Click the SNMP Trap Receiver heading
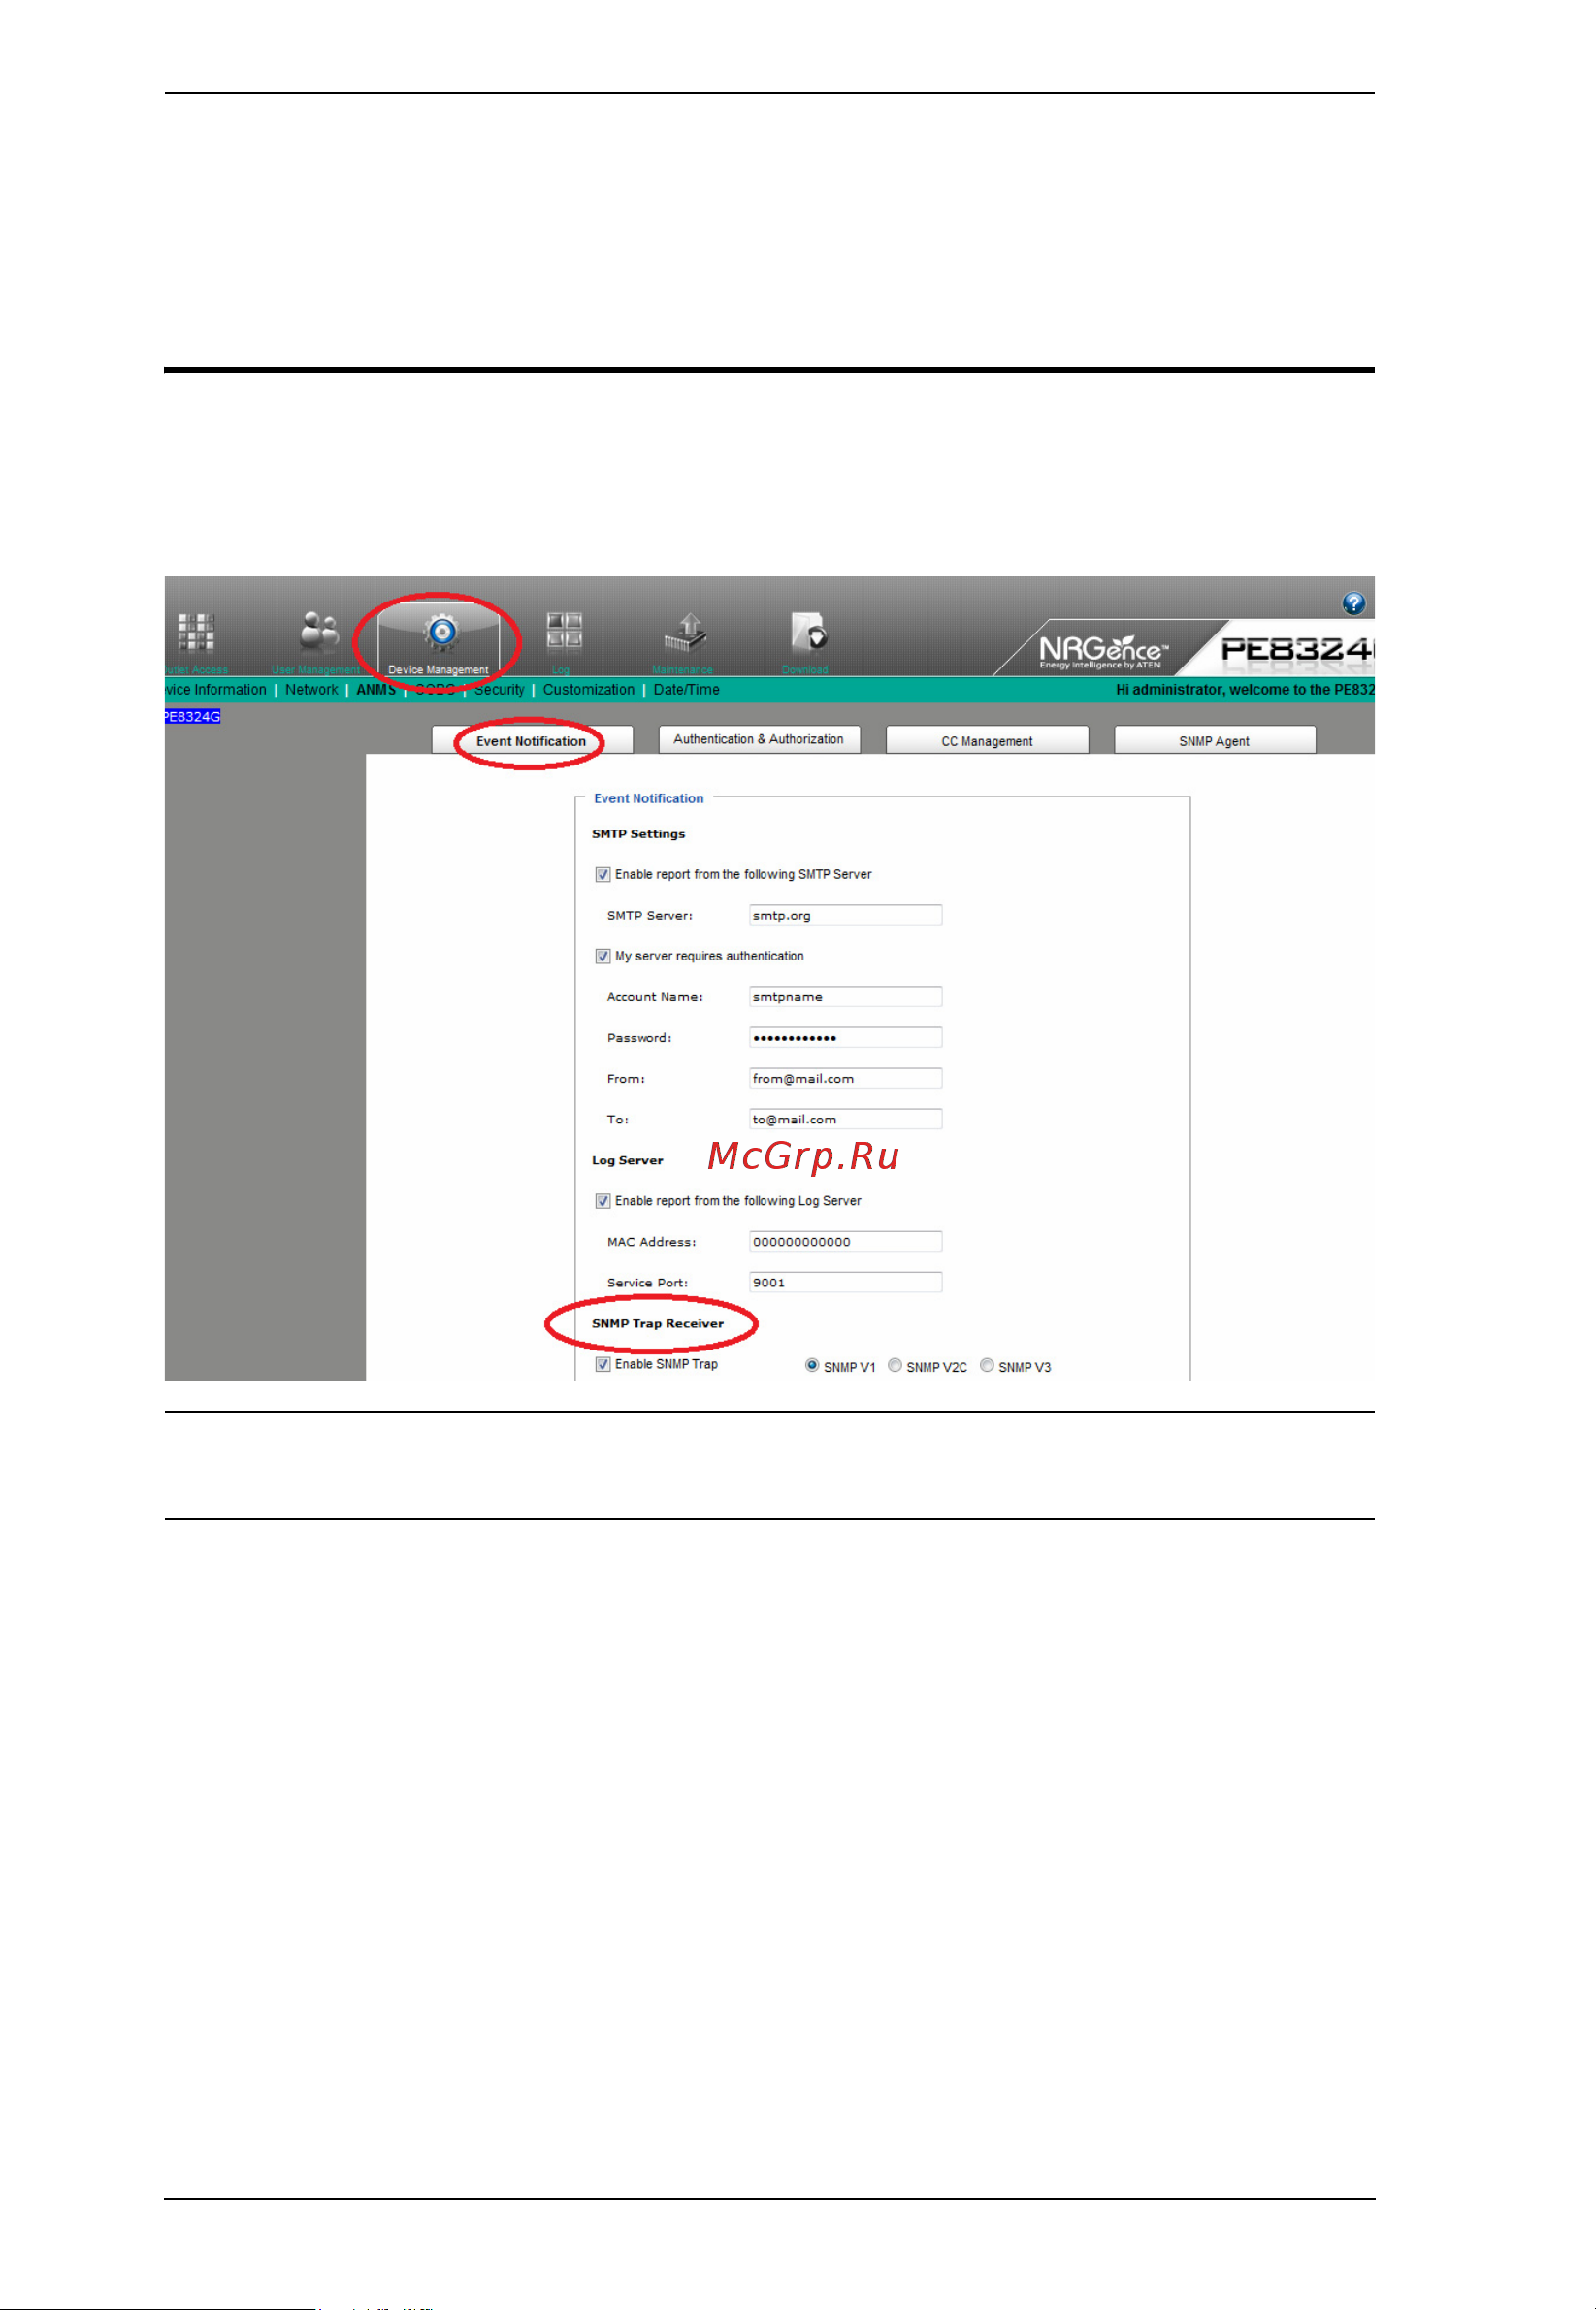 (657, 1324)
